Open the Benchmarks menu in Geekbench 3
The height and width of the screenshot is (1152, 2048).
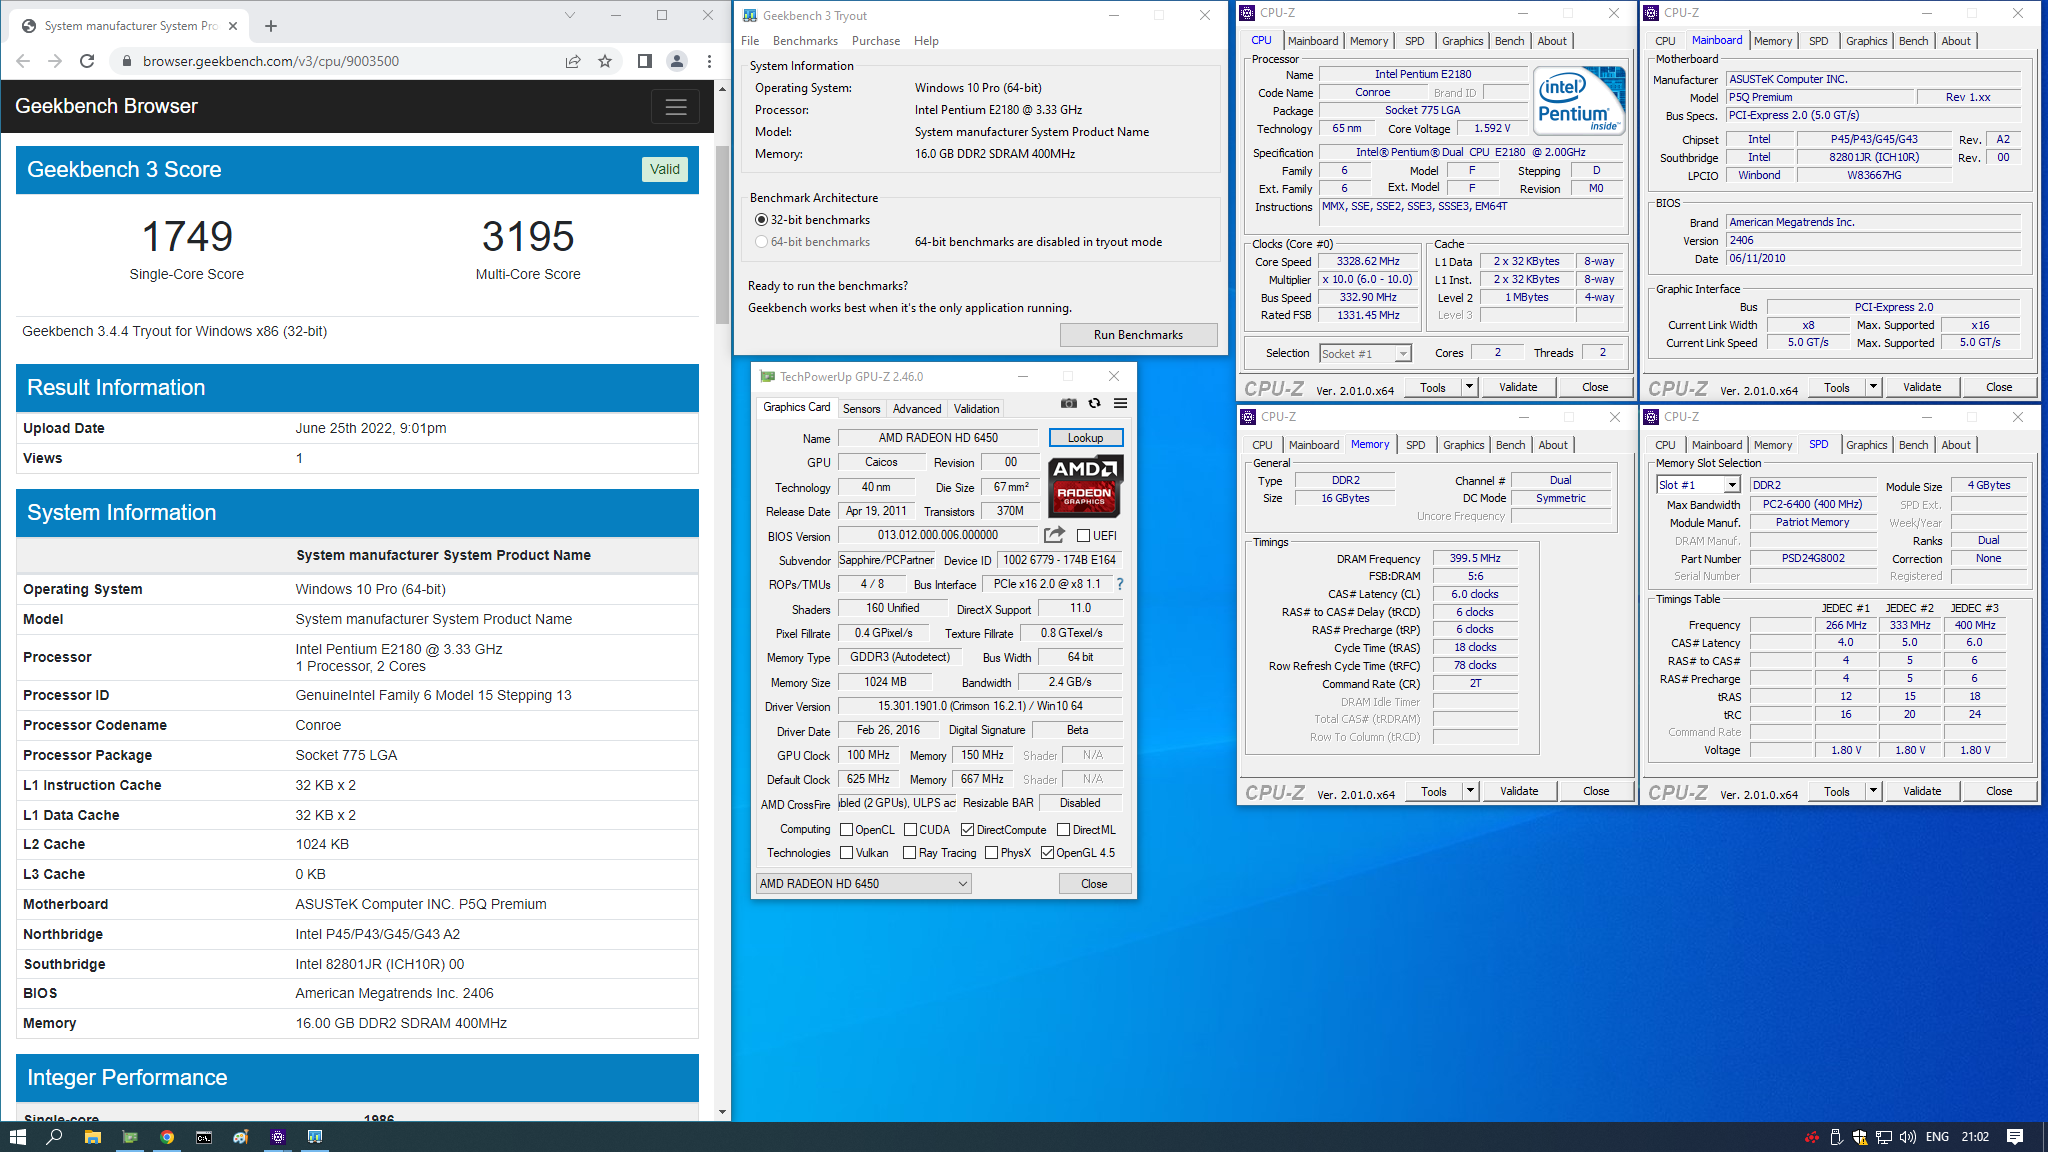point(805,41)
